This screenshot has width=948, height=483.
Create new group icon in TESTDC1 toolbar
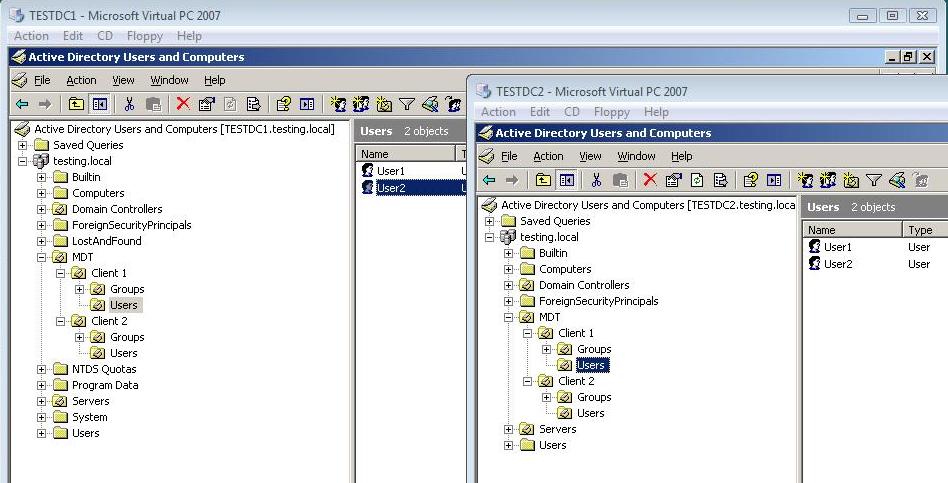pos(361,104)
